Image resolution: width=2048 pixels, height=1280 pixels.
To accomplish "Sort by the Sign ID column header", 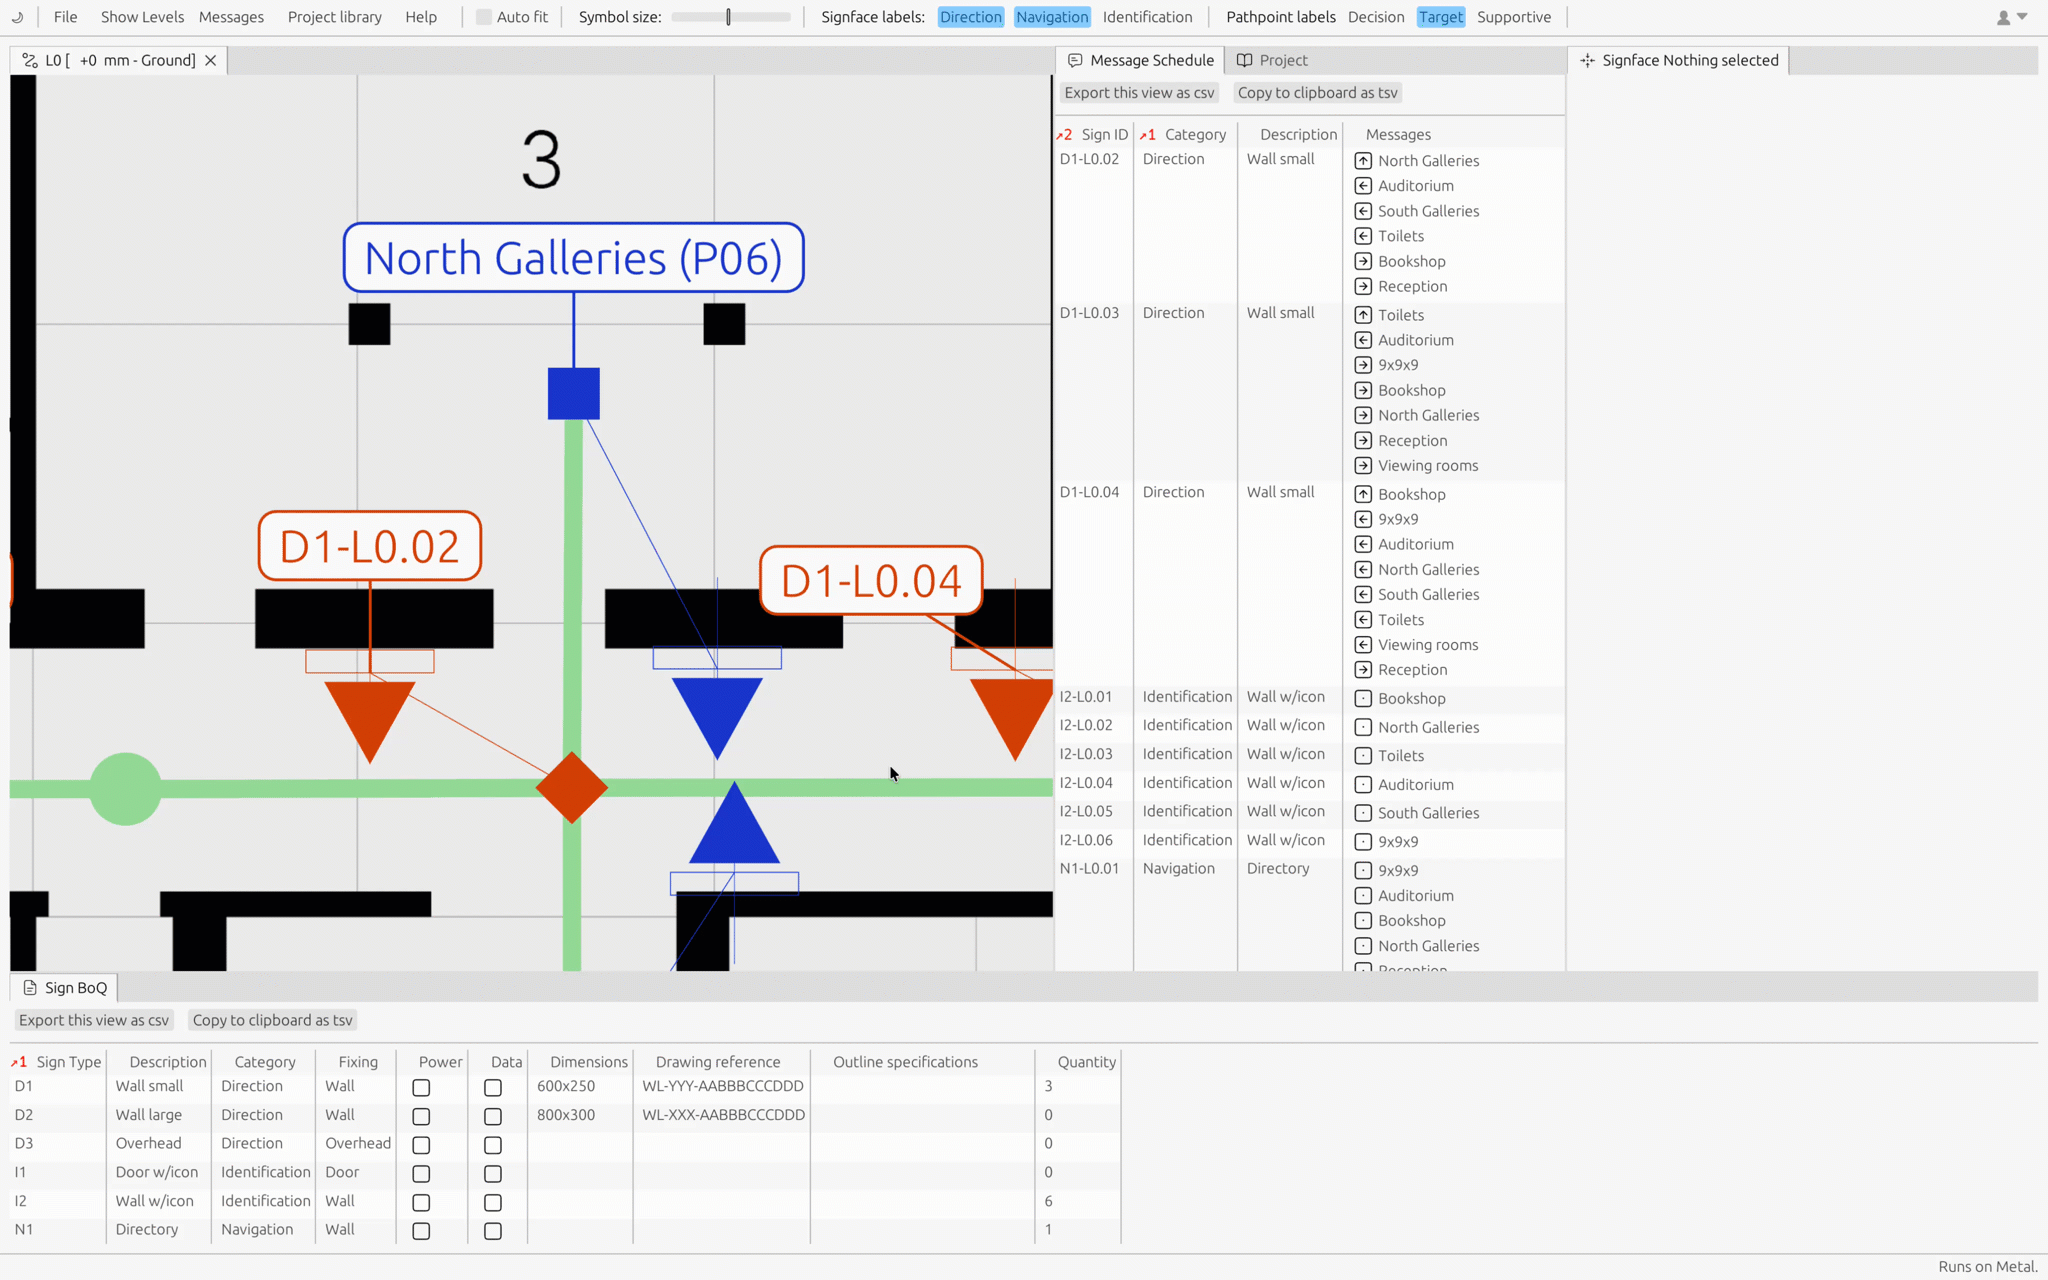I will [1104, 134].
